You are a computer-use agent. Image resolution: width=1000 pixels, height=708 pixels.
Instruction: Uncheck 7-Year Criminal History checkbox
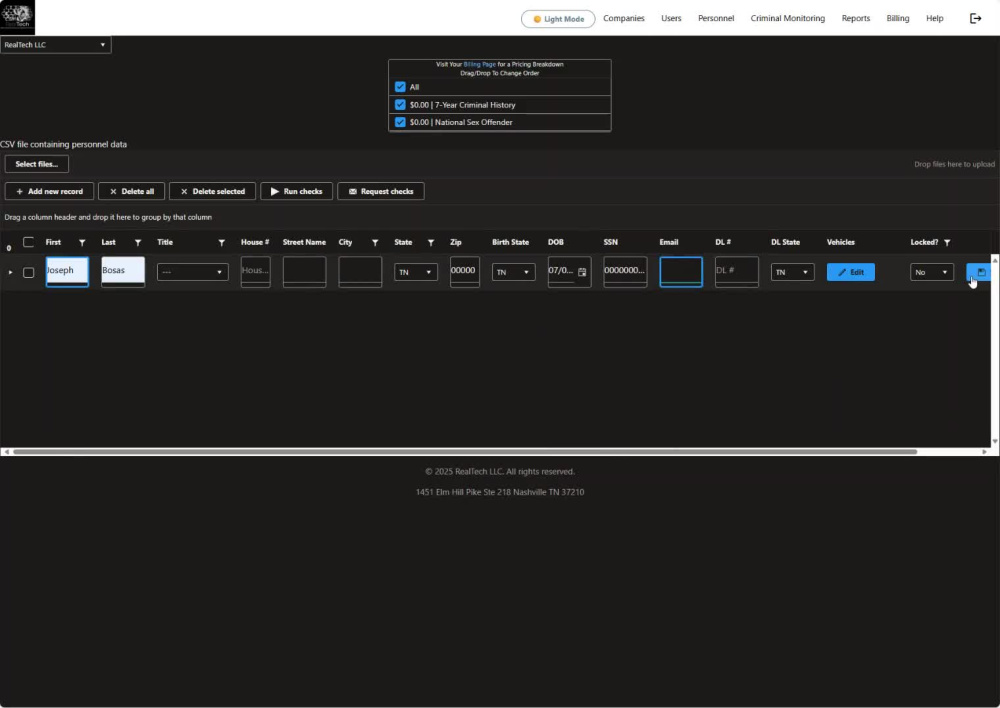pyautogui.click(x=400, y=105)
